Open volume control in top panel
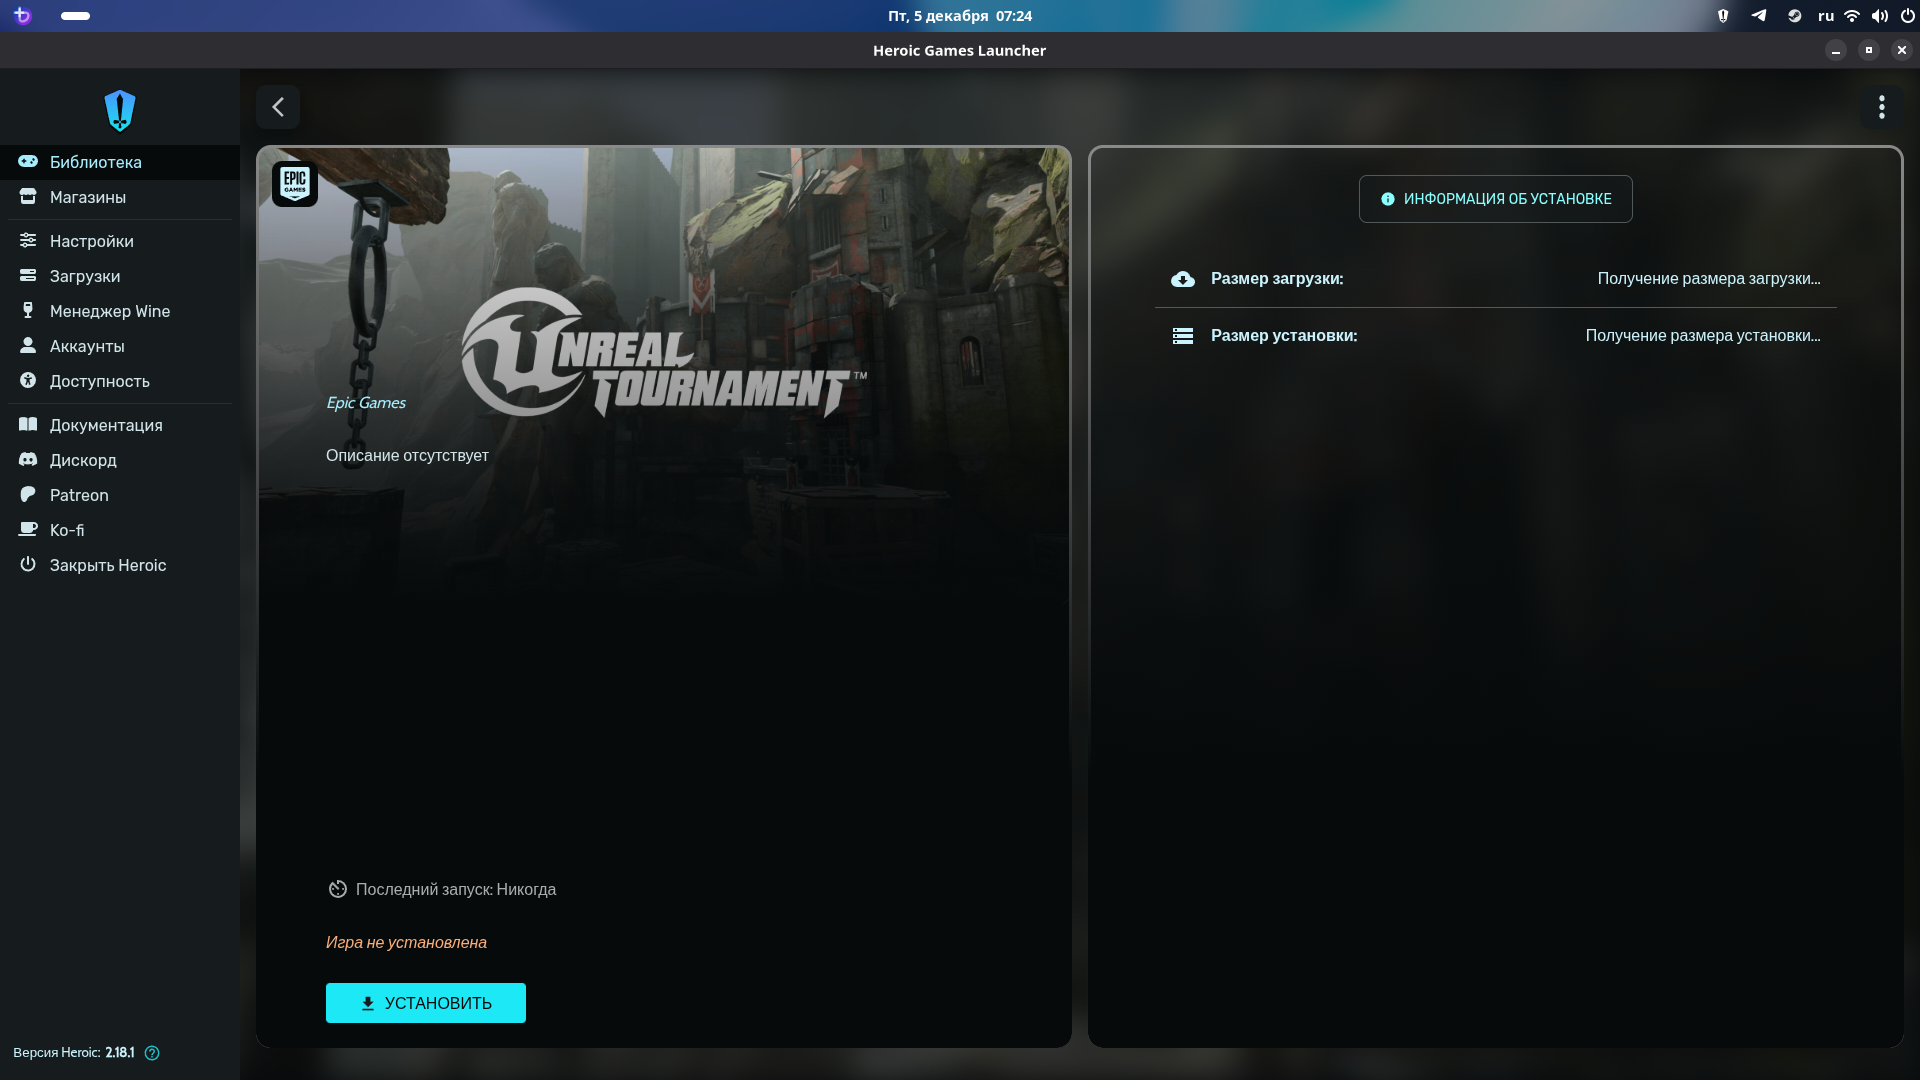The height and width of the screenshot is (1080, 1920). coord(1879,16)
